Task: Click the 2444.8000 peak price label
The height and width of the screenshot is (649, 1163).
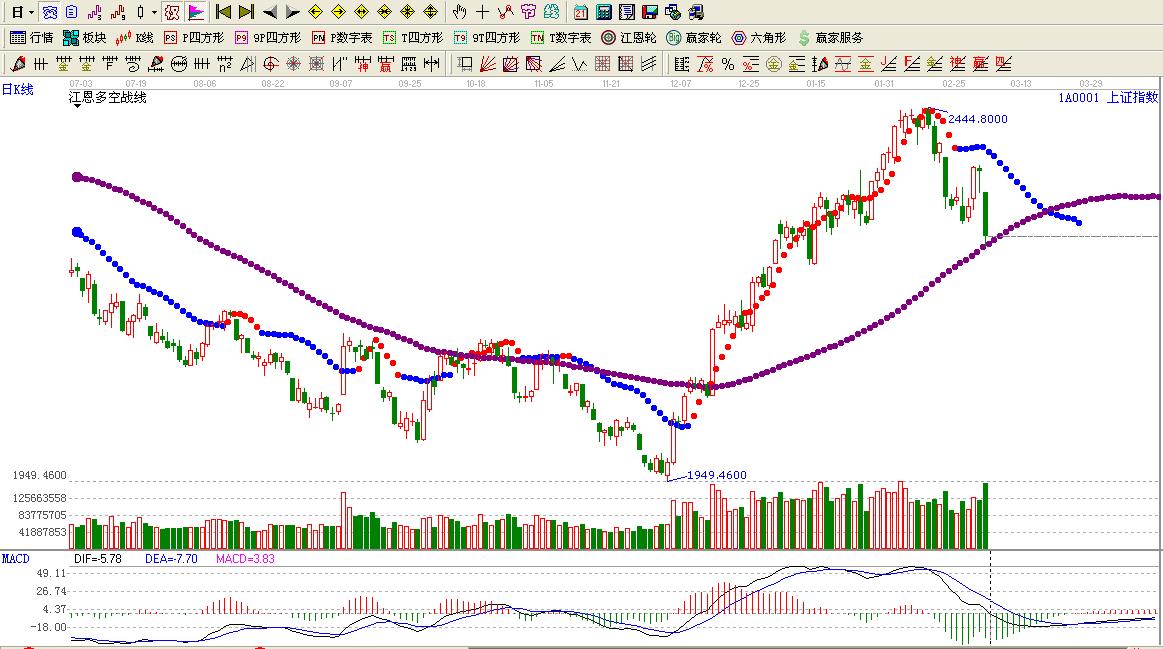Action: click(x=977, y=119)
